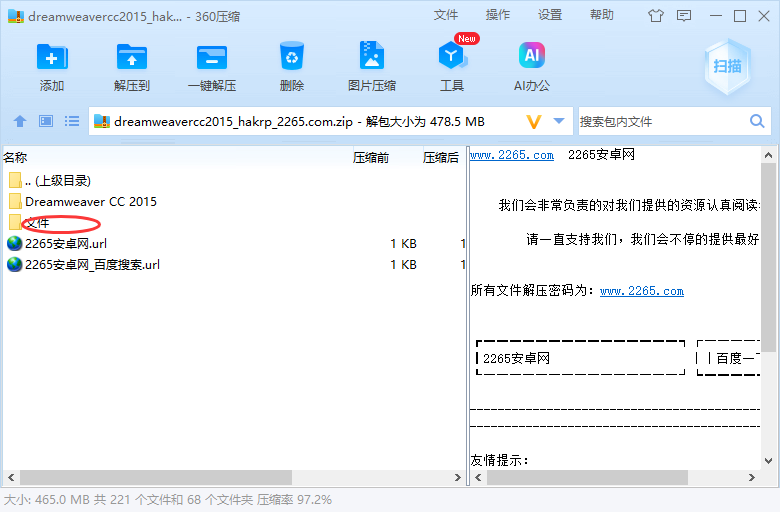Click the 2265安卓网 dashed box in the comment
This screenshot has width=780, height=512.
click(581, 358)
